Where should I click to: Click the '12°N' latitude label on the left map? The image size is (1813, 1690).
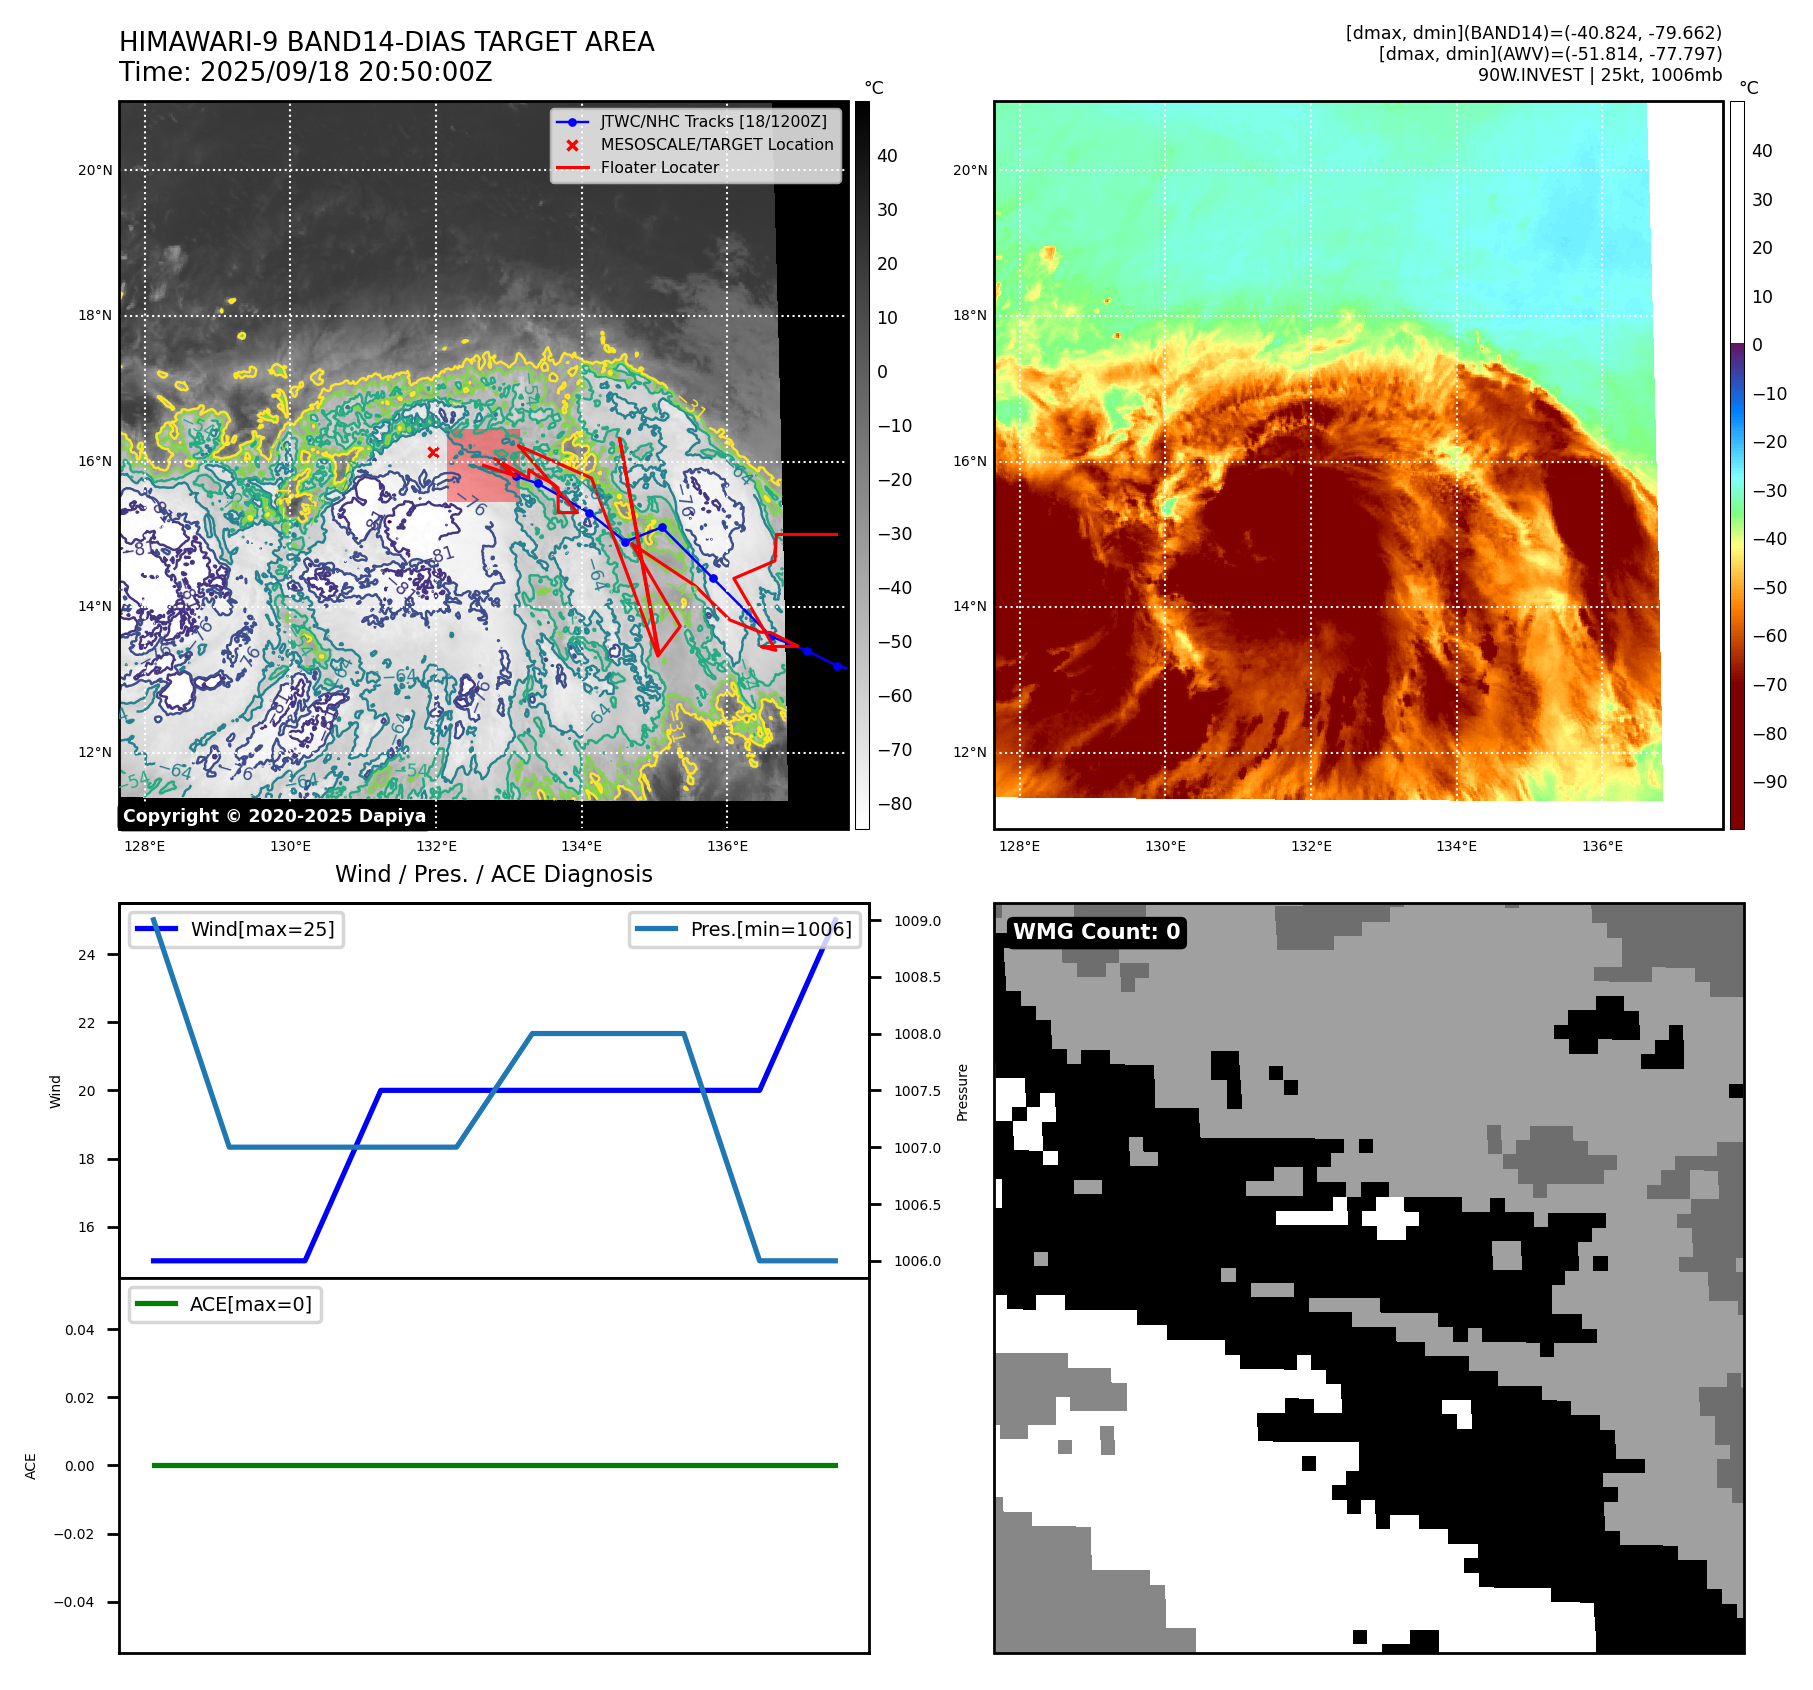click(95, 752)
